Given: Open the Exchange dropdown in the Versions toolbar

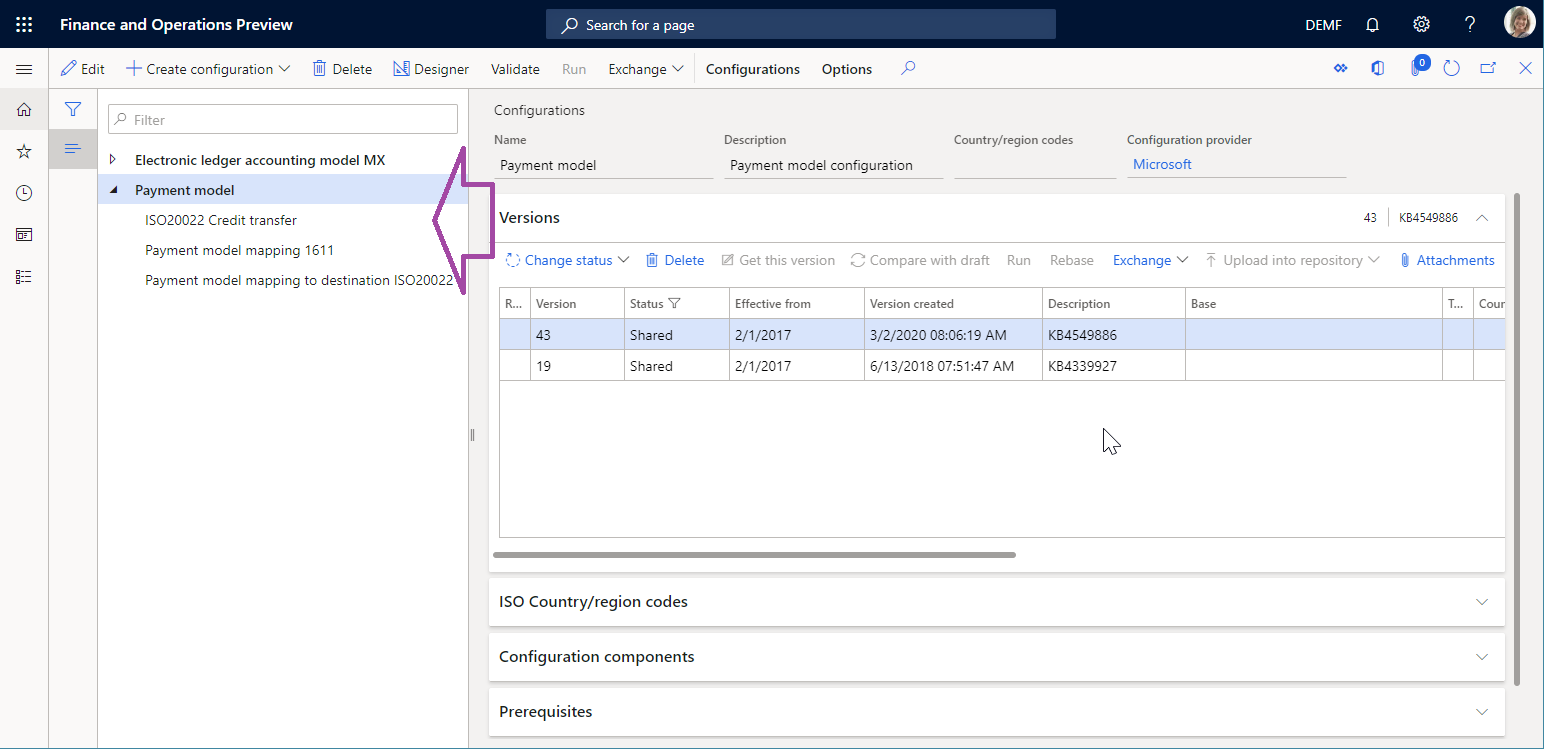Looking at the screenshot, I should click(1148, 260).
